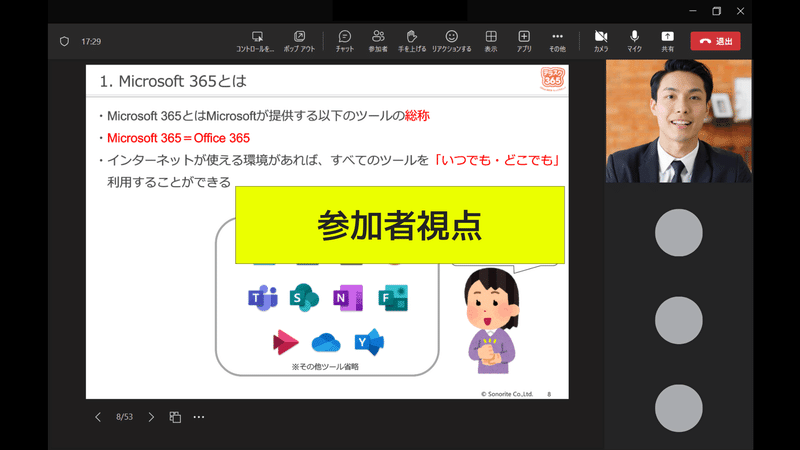Viewport: 800px width, 450px height.
Task: Change the meeting view layout
Action: click(x=491, y=41)
